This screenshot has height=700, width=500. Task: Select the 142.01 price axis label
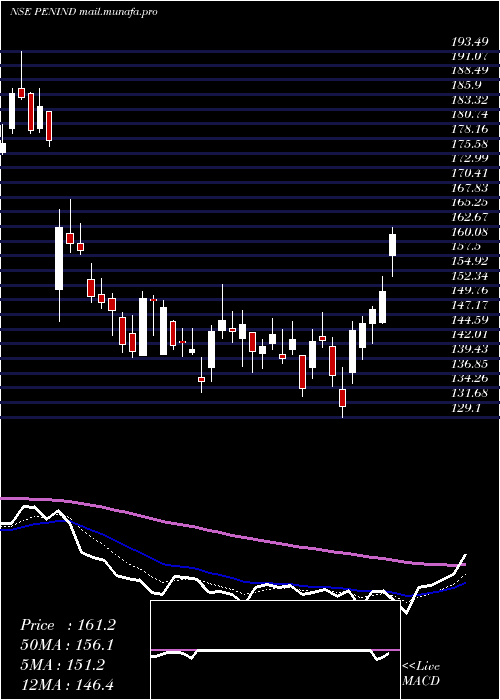(x=469, y=334)
